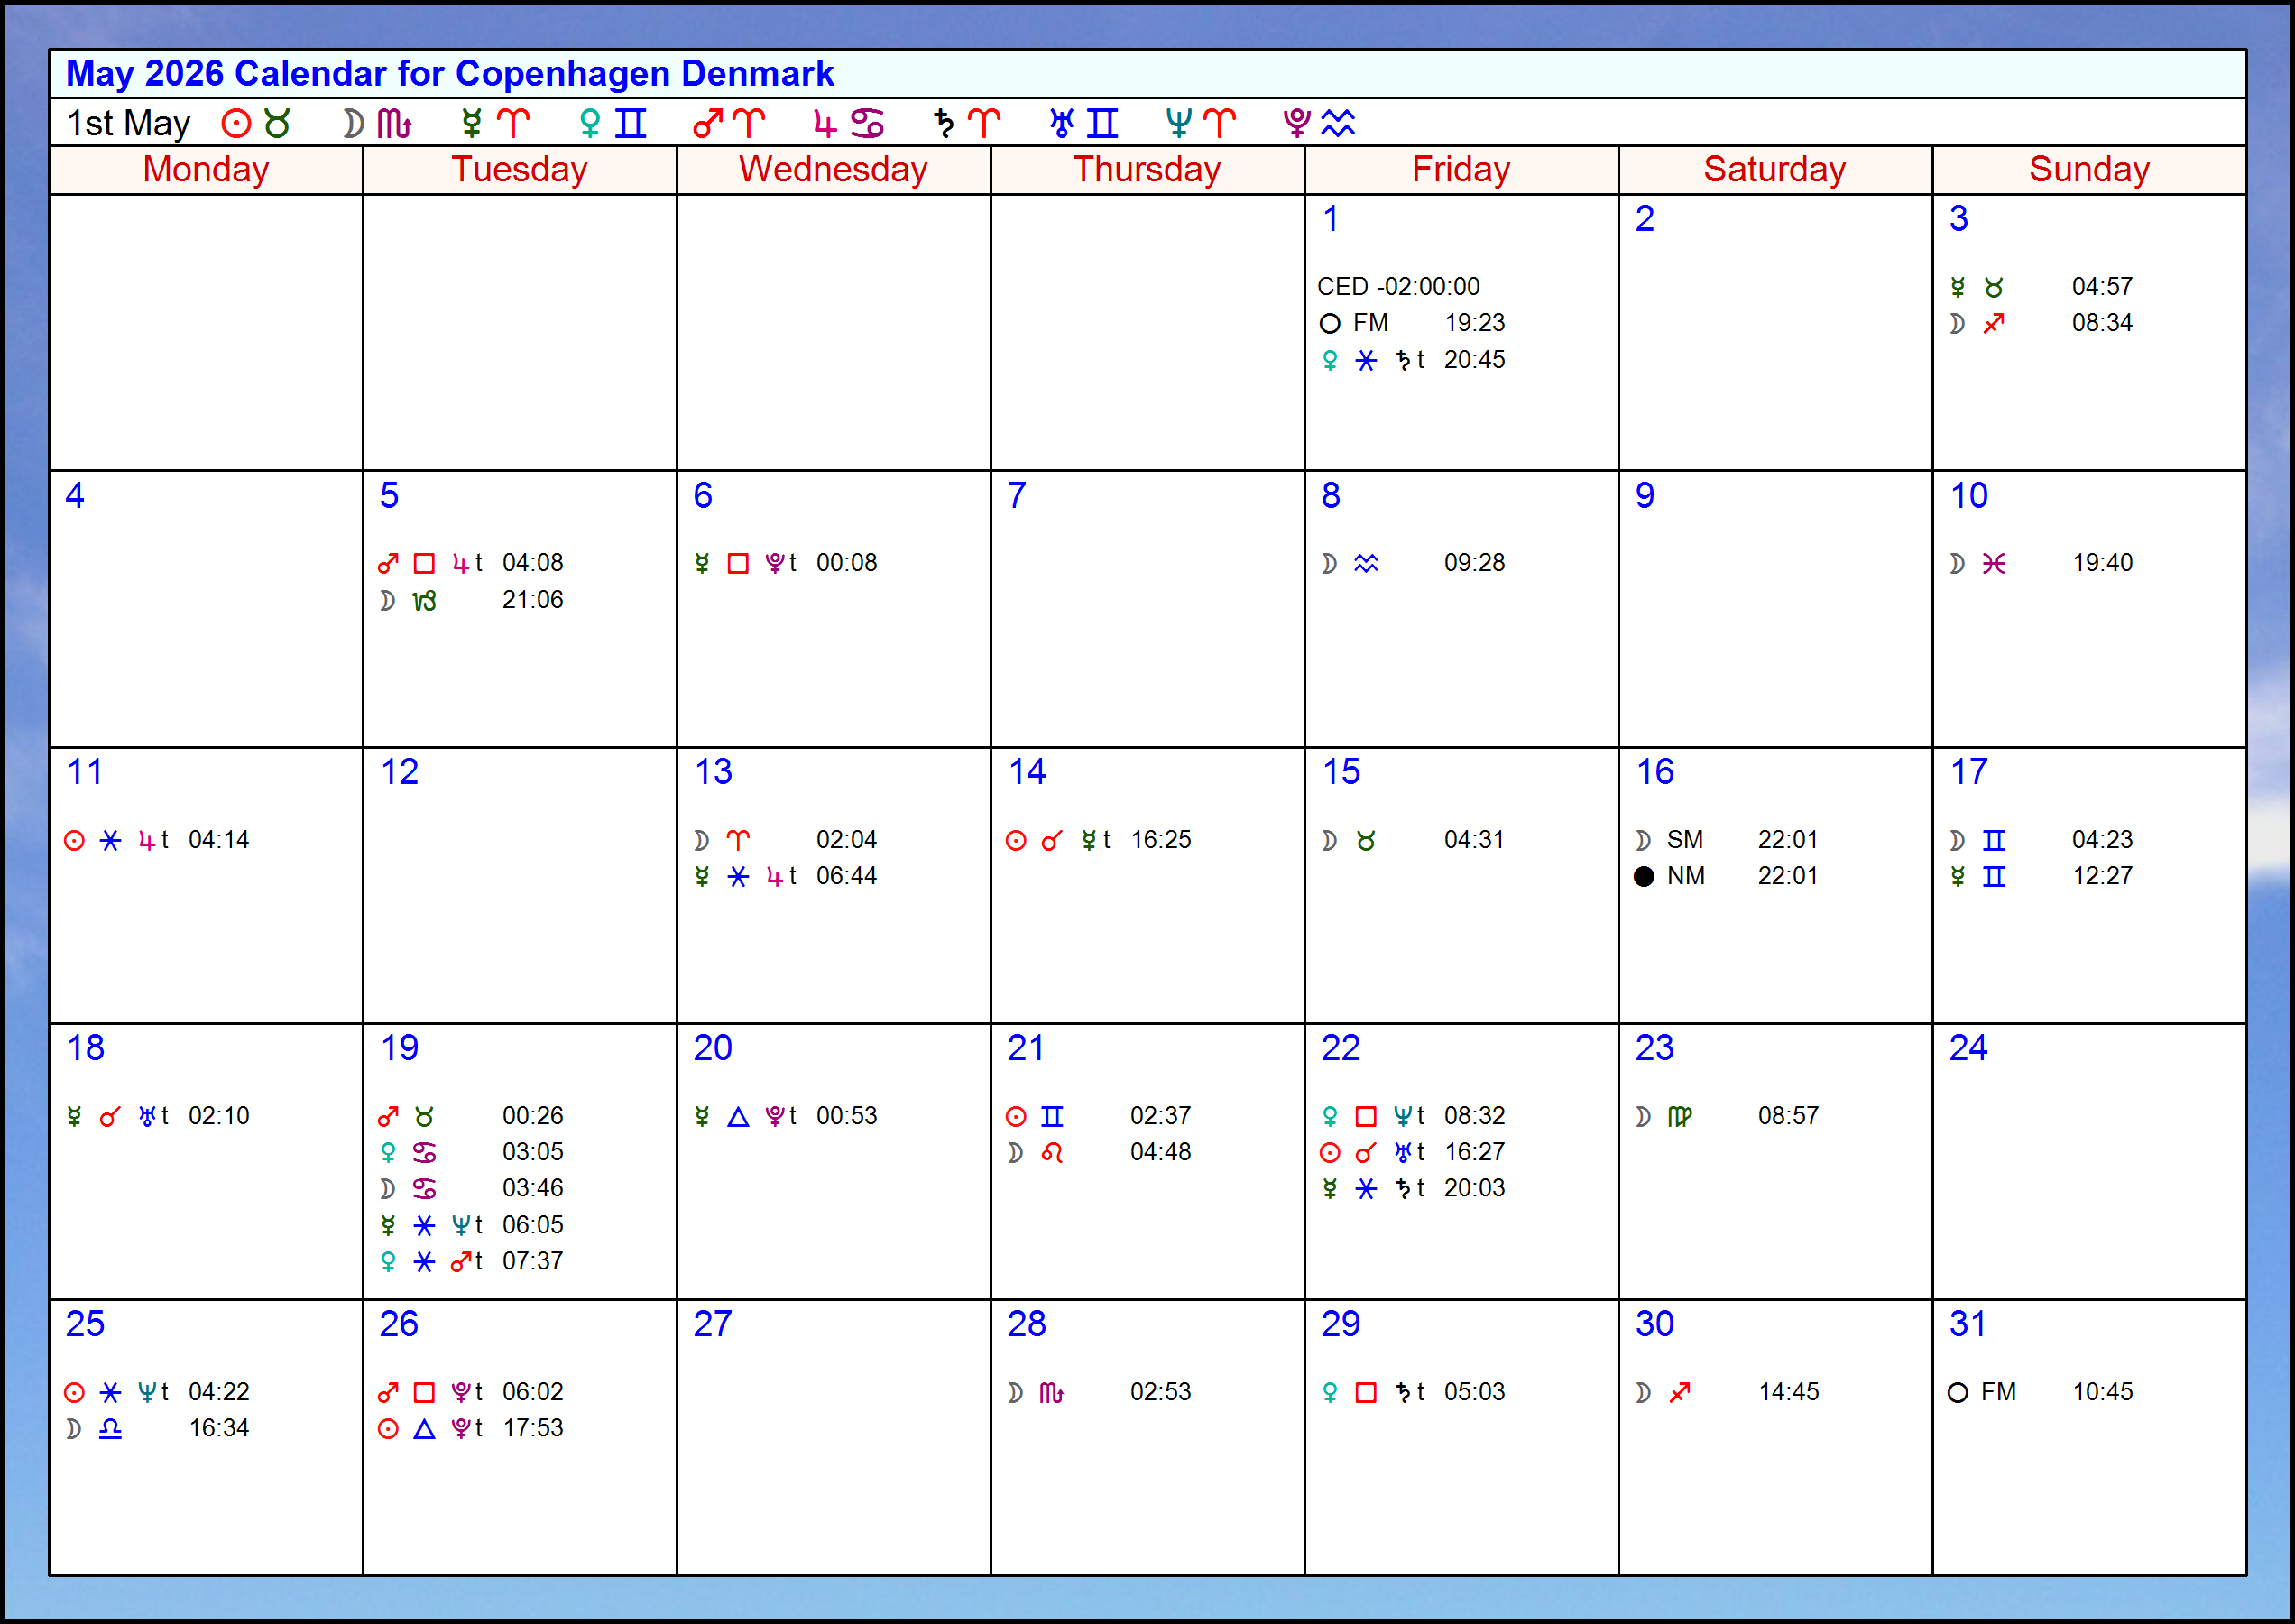Select day number 4 in the calendar

coord(75,496)
